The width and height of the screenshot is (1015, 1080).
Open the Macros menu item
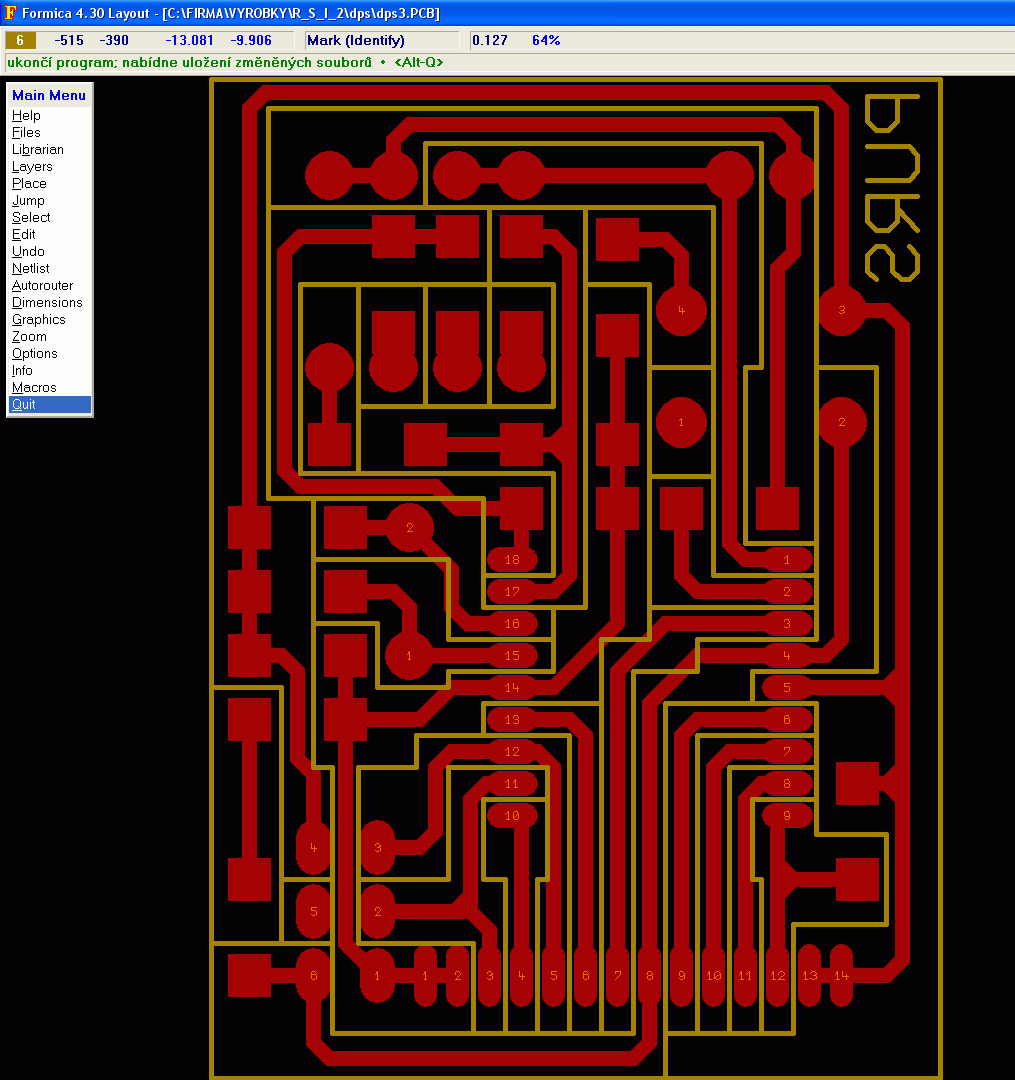34,388
